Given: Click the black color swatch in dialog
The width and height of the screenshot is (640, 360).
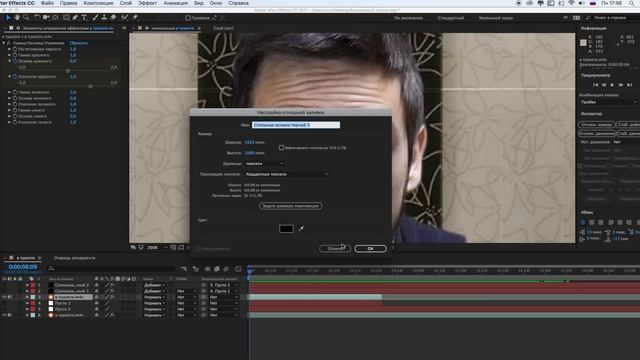Looking at the screenshot, I should [286, 229].
